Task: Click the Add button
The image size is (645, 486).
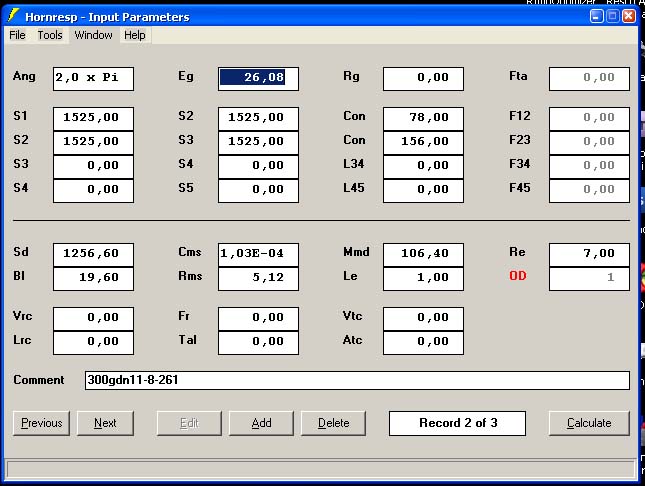Action: click(261, 423)
